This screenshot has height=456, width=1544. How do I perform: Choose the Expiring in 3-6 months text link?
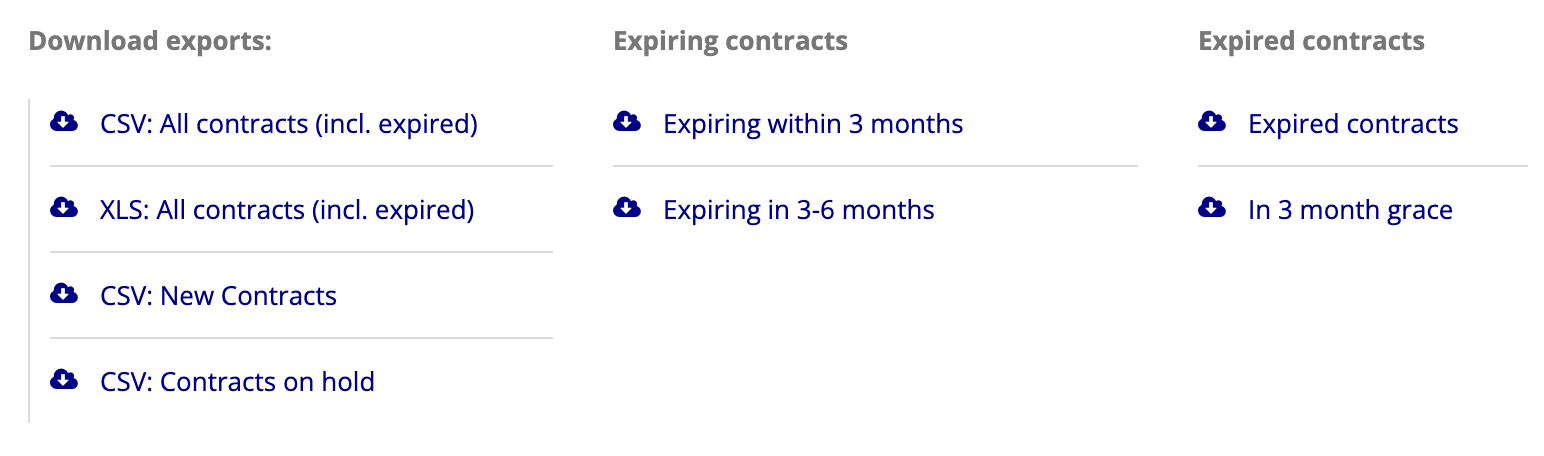pos(799,210)
